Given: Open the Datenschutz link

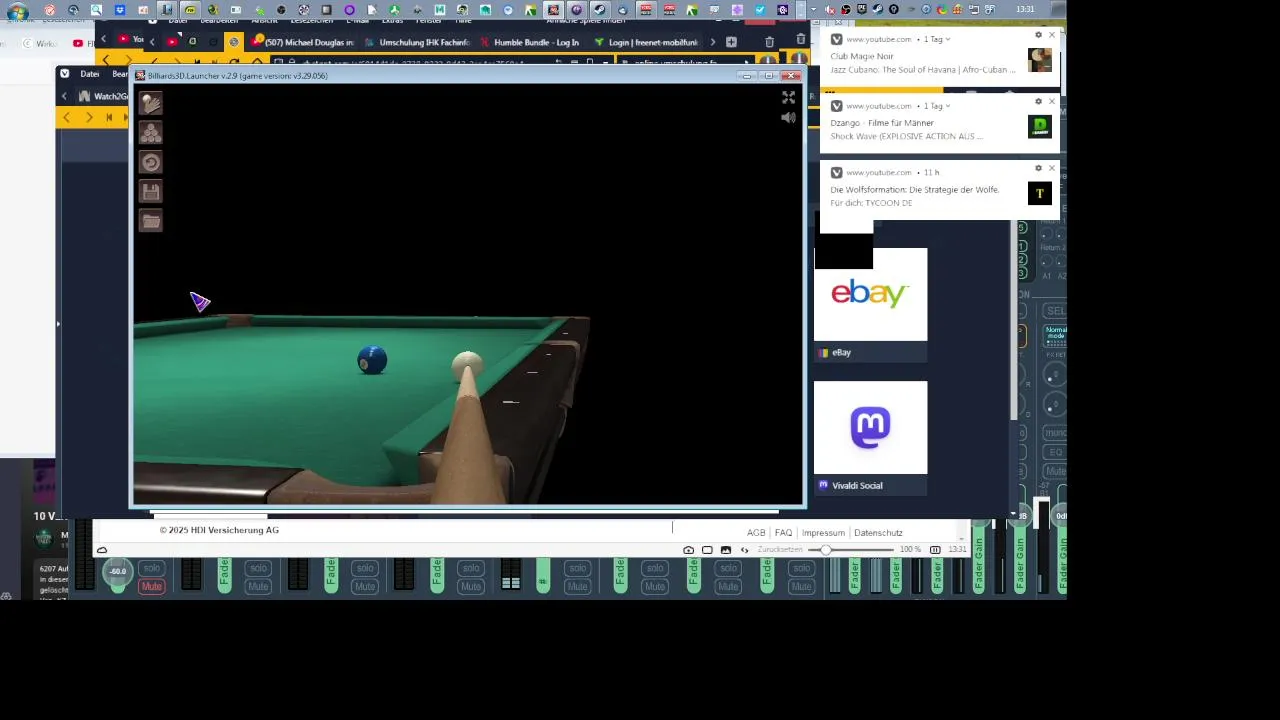Looking at the screenshot, I should click(878, 533).
